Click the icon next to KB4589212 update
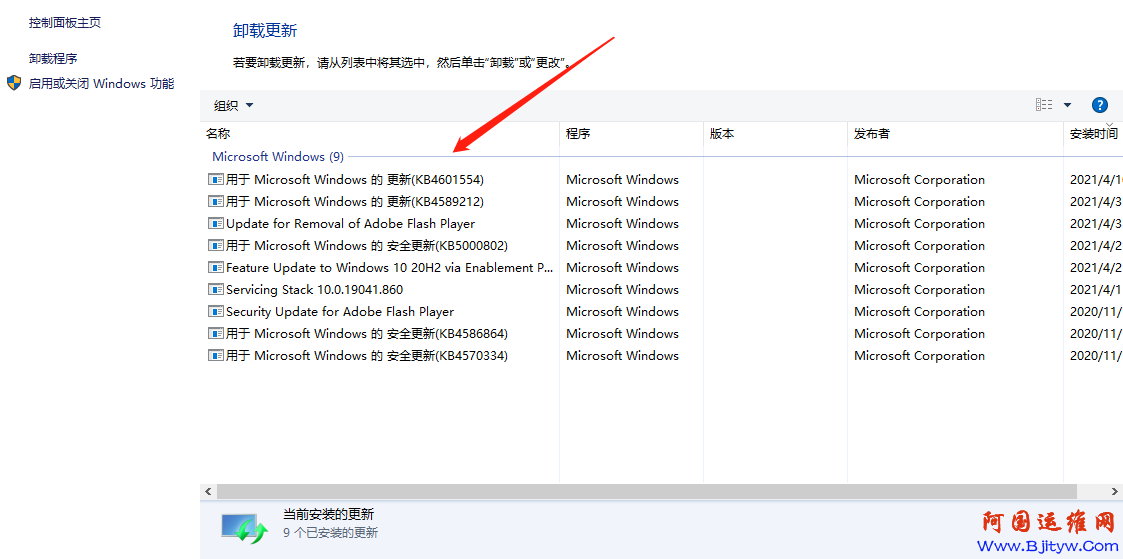1123x559 pixels. [215, 202]
